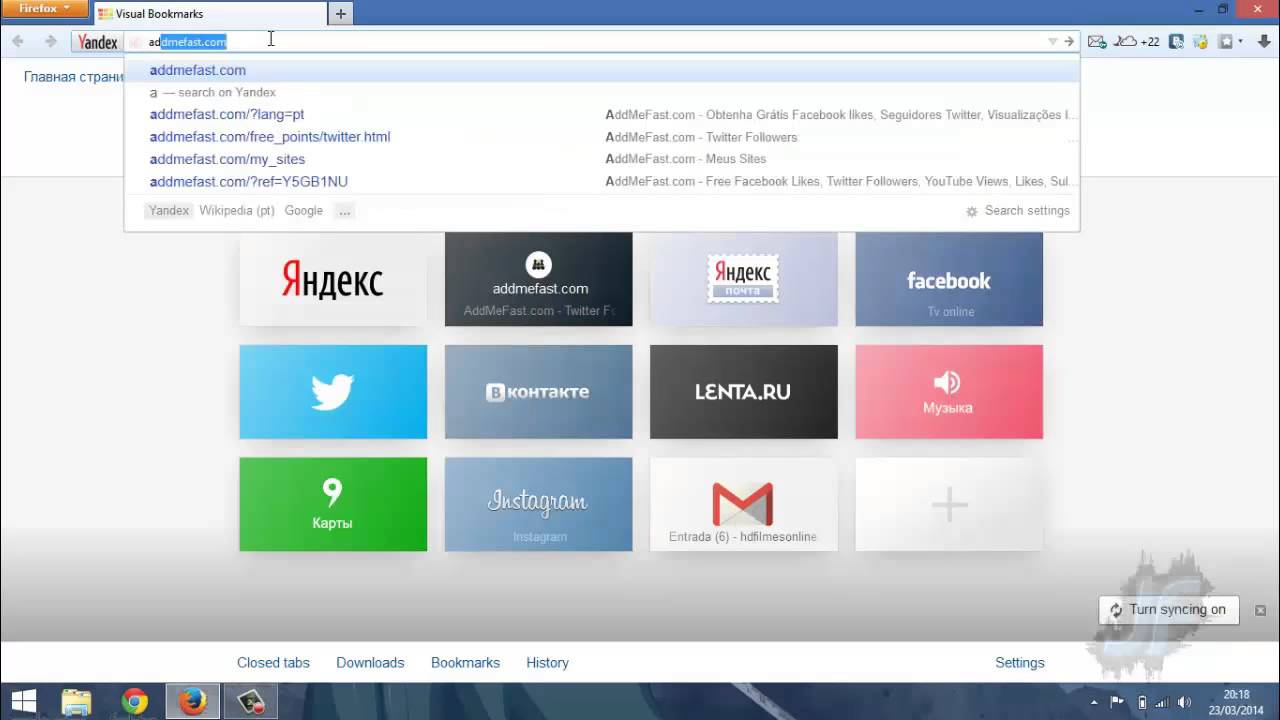Click inside the address bar text field

tap(600, 41)
